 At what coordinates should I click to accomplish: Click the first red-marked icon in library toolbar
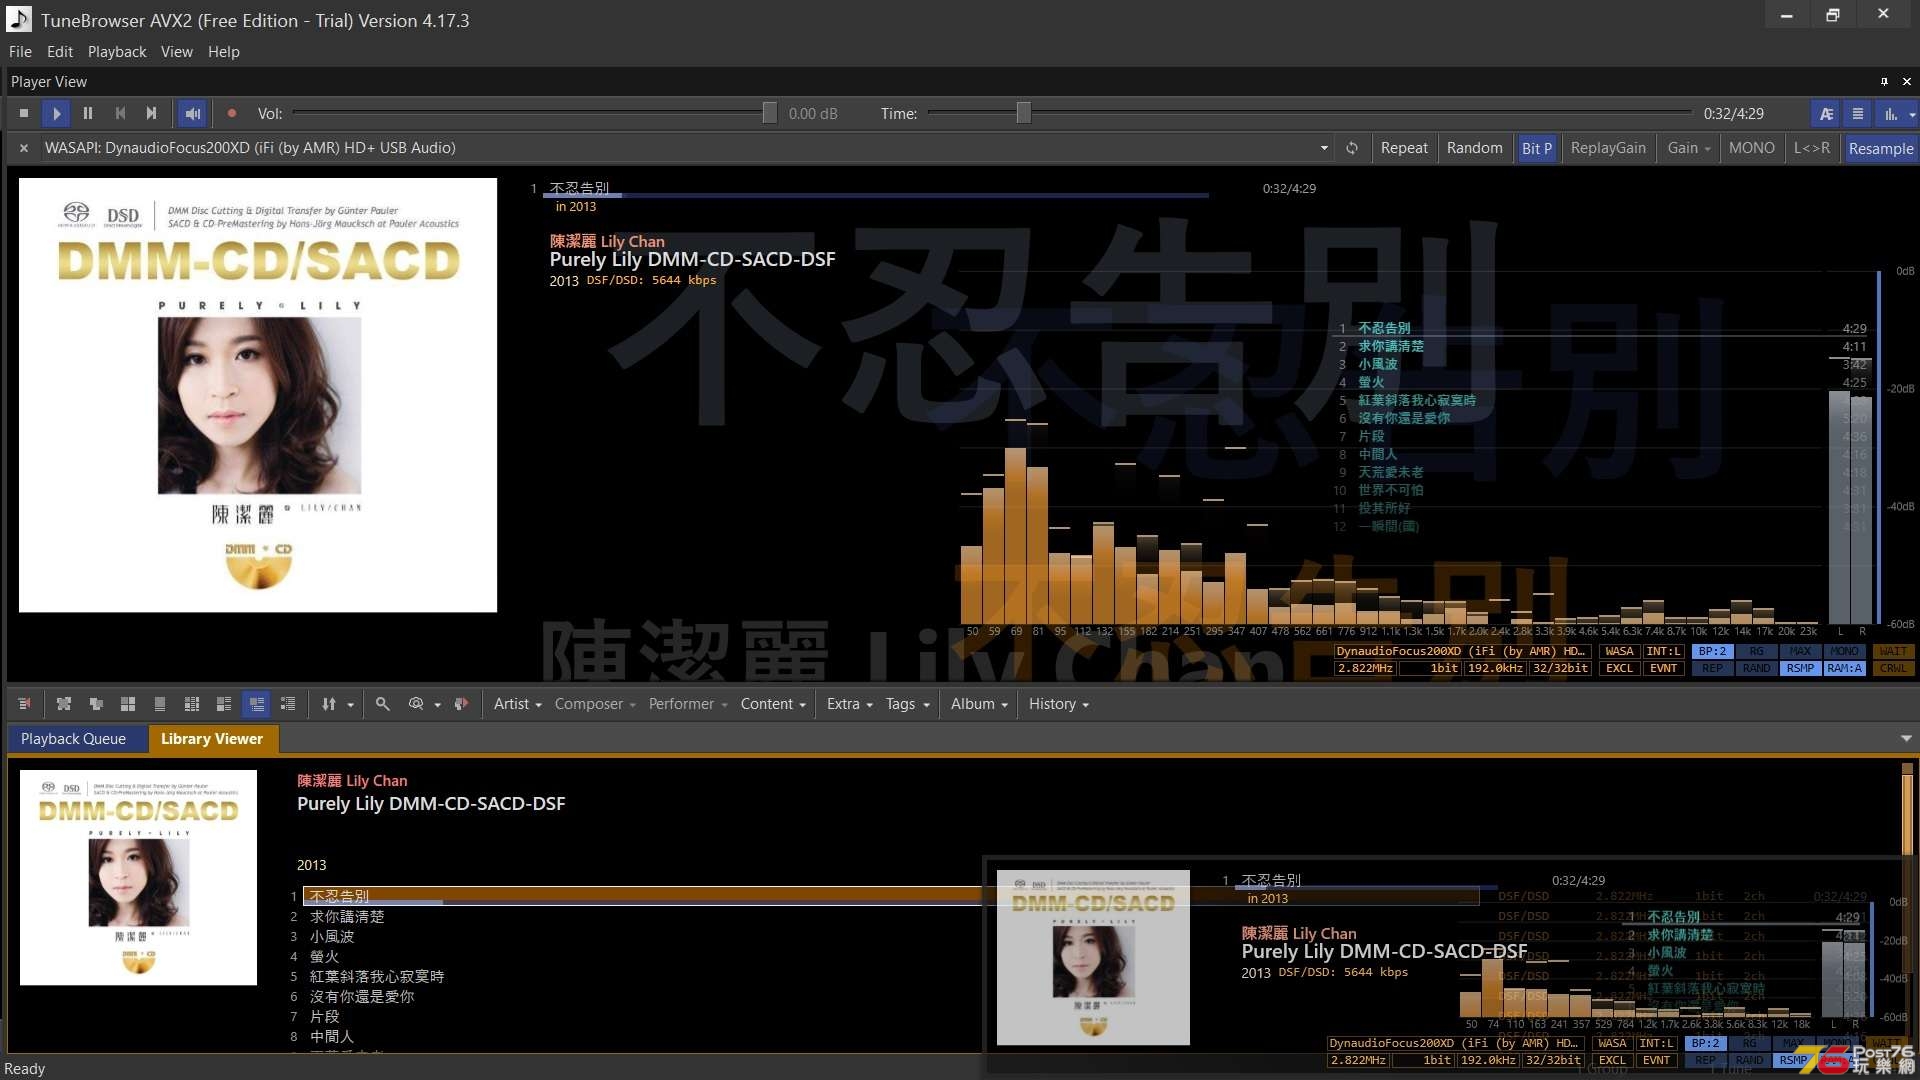click(24, 704)
